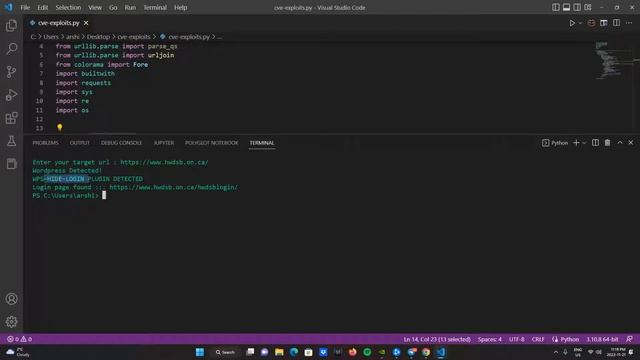This screenshot has width=640, height=360.
Task: Expand the new terminal launch profile dropdown
Action: pyautogui.click(x=584, y=143)
